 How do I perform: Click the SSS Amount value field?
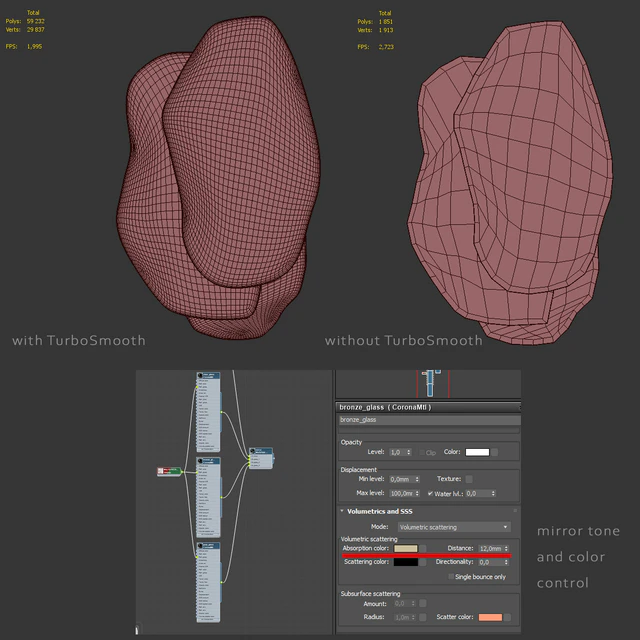point(402,603)
